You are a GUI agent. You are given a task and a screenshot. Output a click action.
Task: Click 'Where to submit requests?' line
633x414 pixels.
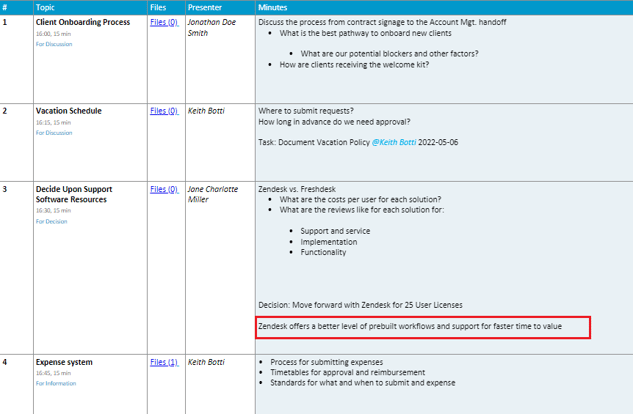tap(306, 111)
